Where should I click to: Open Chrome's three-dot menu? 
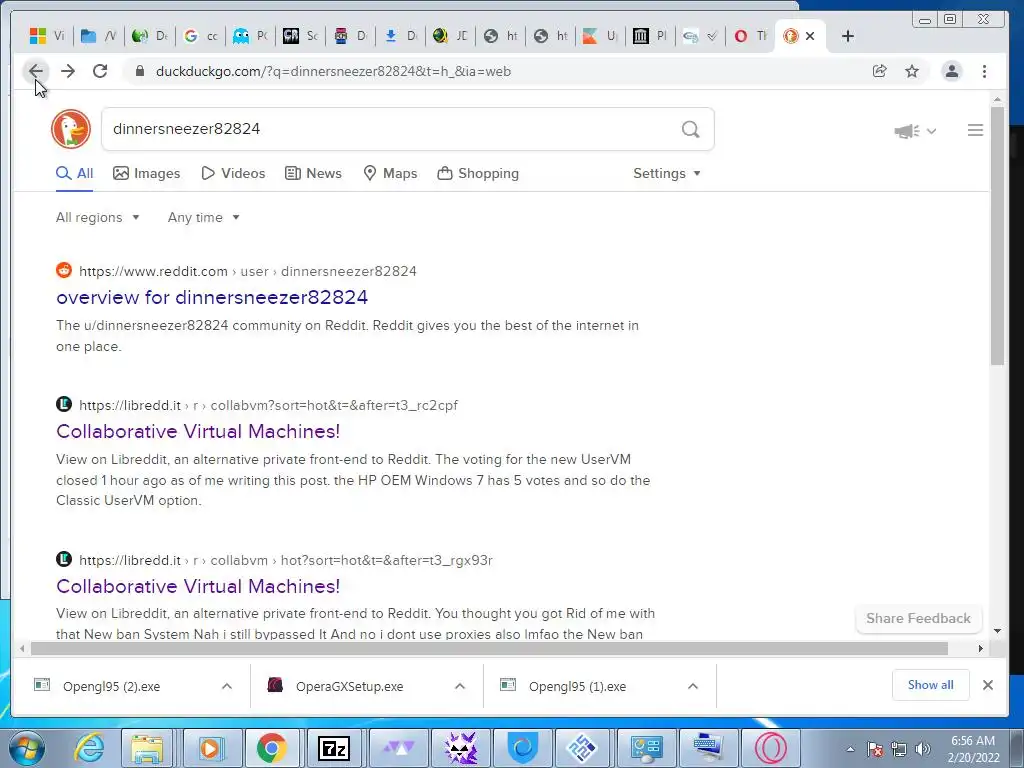point(984,71)
